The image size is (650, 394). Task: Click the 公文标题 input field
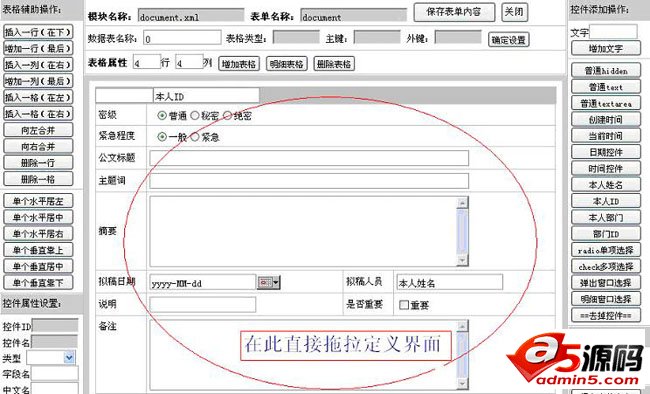click(x=309, y=158)
